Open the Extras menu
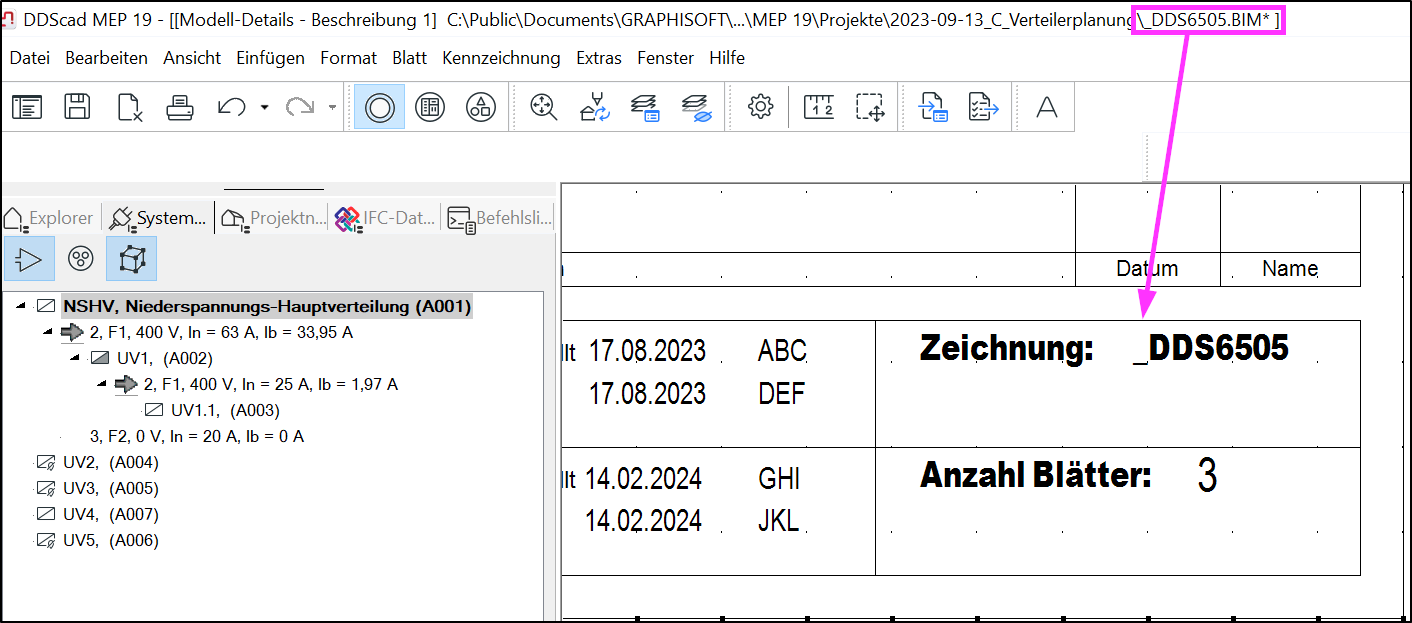 pos(599,58)
